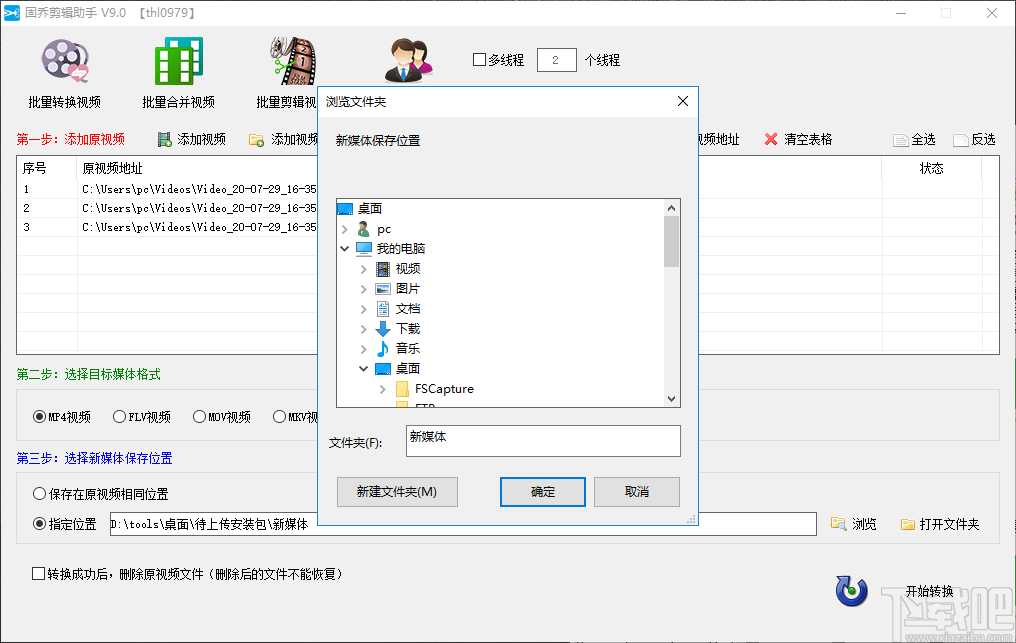Click the Browse (浏览) folder icon
This screenshot has width=1016, height=643.
pyautogui.click(x=838, y=524)
